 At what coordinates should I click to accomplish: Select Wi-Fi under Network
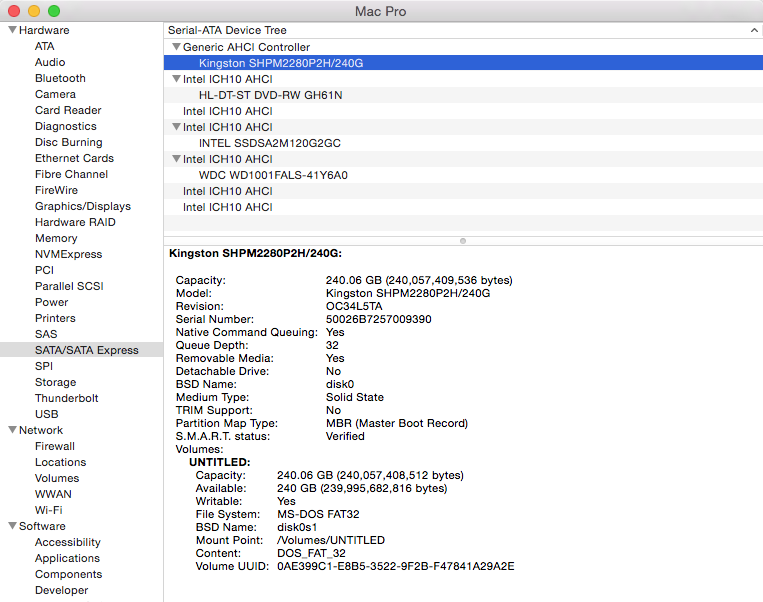coord(48,510)
